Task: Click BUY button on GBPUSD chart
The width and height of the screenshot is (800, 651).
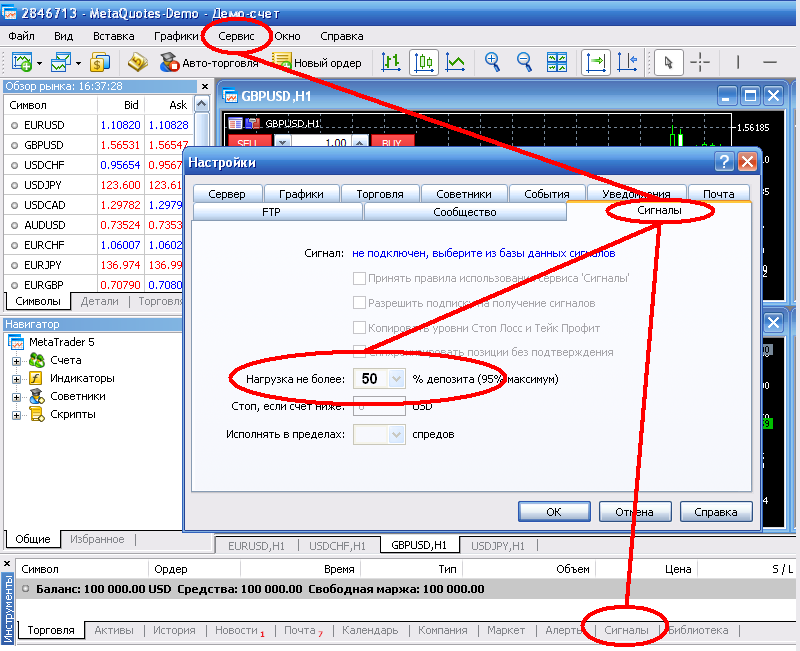Action: click(x=392, y=142)
